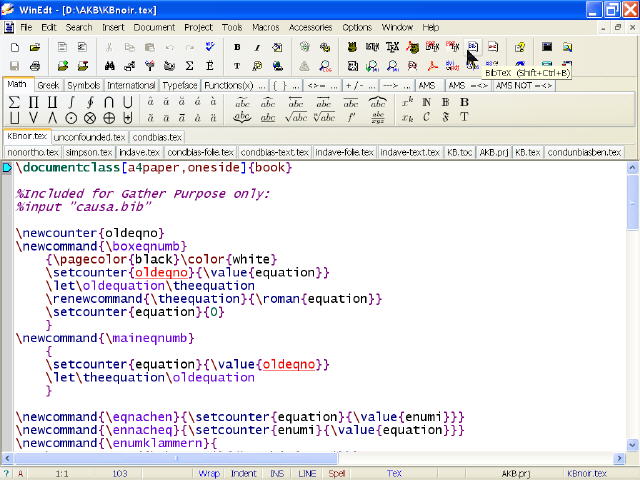640x480 pixels.
Task: Open the Accessories menu
Action: [x=310, y=27]
